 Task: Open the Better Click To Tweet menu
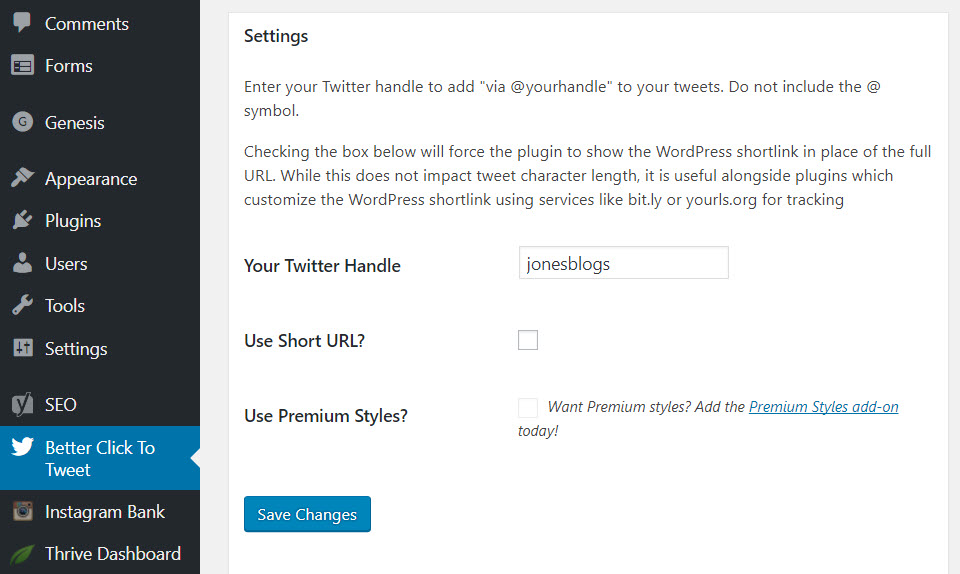(100, 458)
